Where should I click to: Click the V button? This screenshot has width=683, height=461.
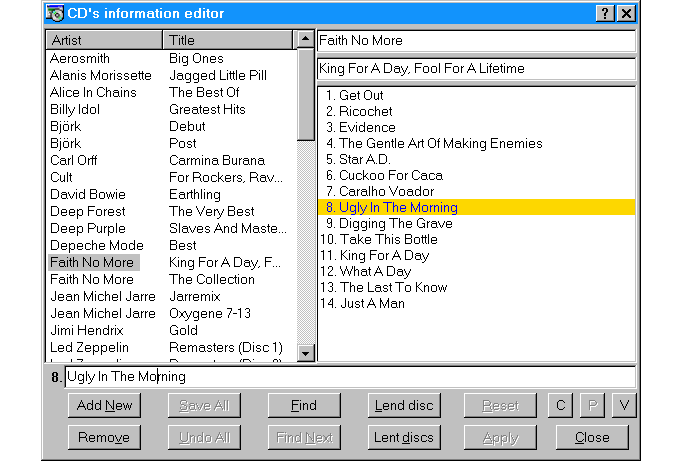tap(624, 406)
